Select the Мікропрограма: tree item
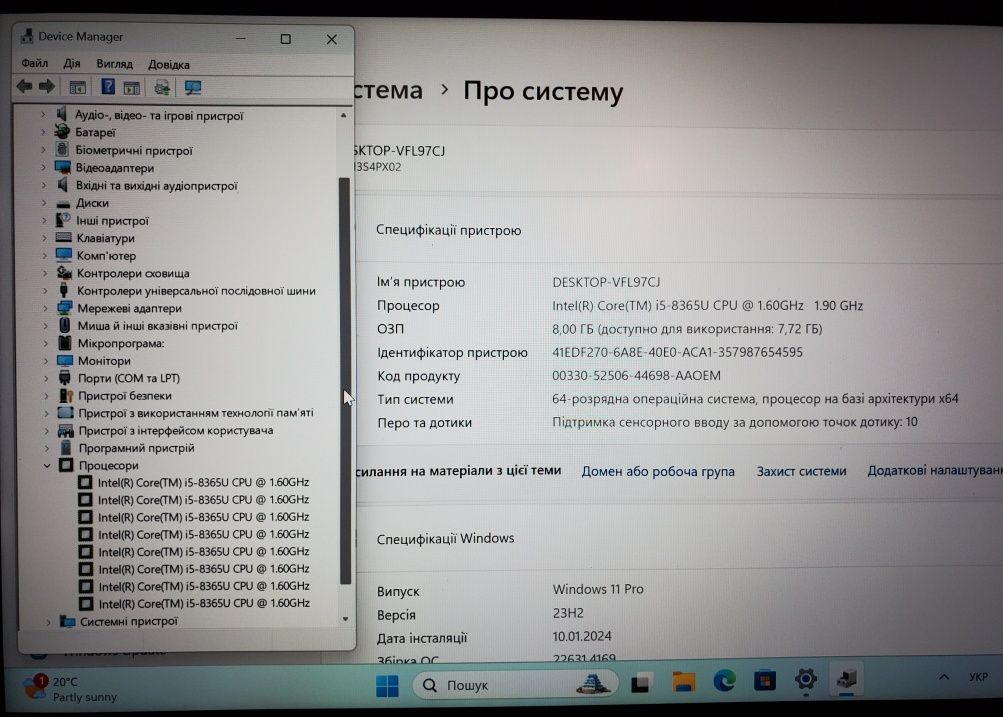Screen dimensions: 1003x717 (x=121, y=343)
